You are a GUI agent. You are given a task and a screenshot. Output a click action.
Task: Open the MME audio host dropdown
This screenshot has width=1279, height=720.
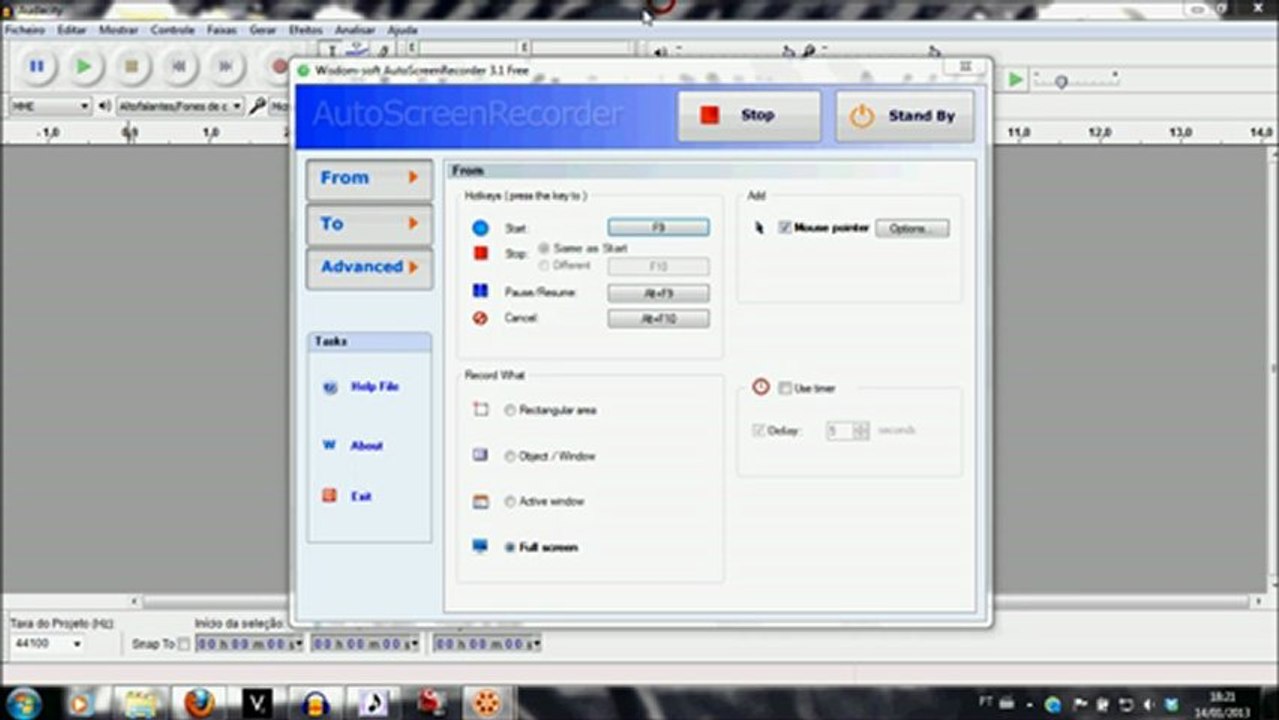[x=50, y=106]
